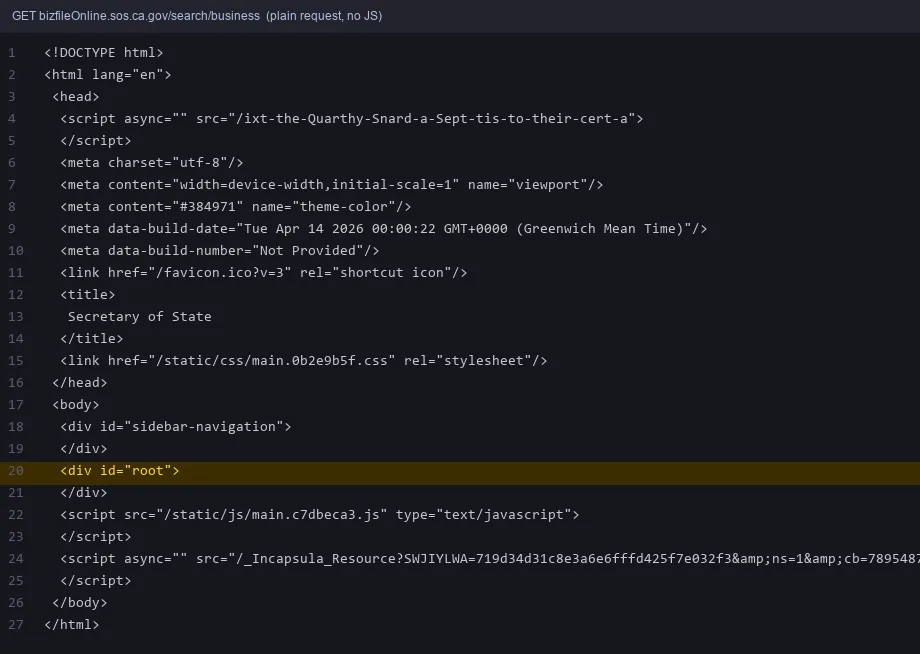
Task: Click line number 24 in the gutter
Action: pyautogui.click(x=16, y=558)
